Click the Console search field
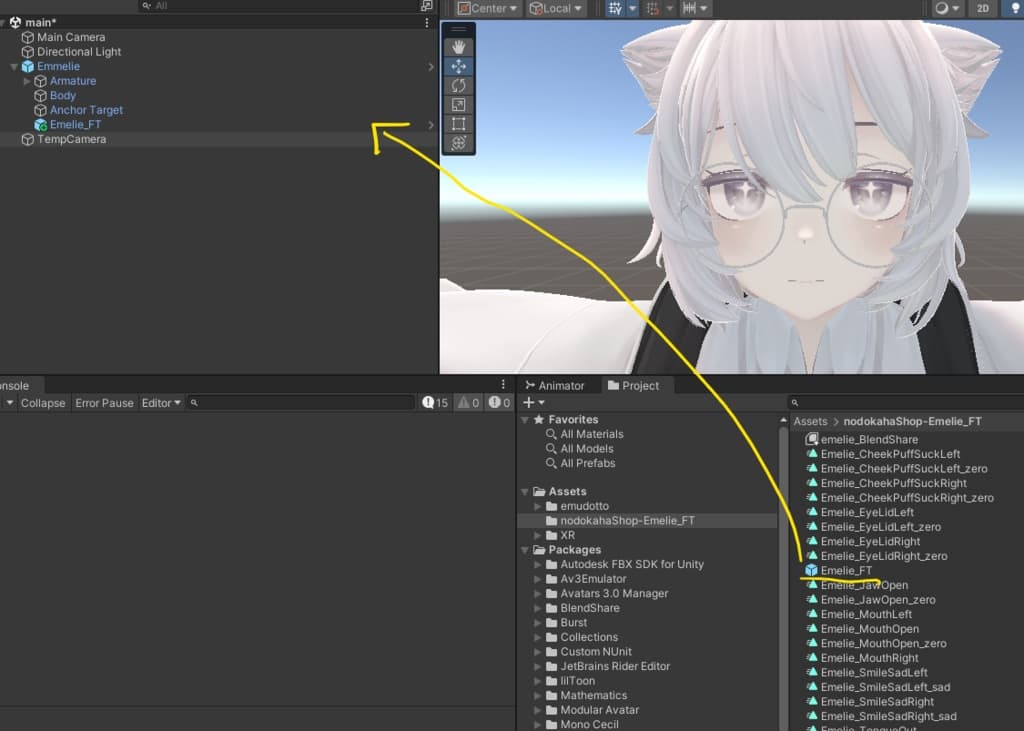 tap(300, 403)
